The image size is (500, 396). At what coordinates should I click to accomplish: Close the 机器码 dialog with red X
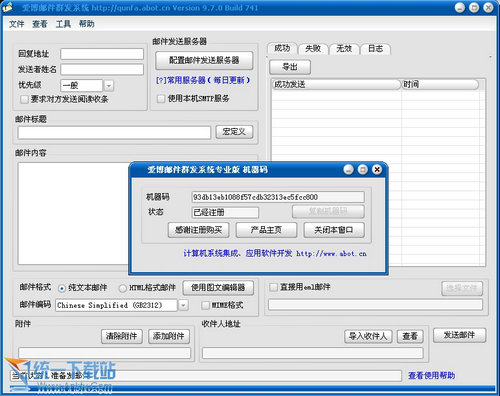click(x=377, y=170)
